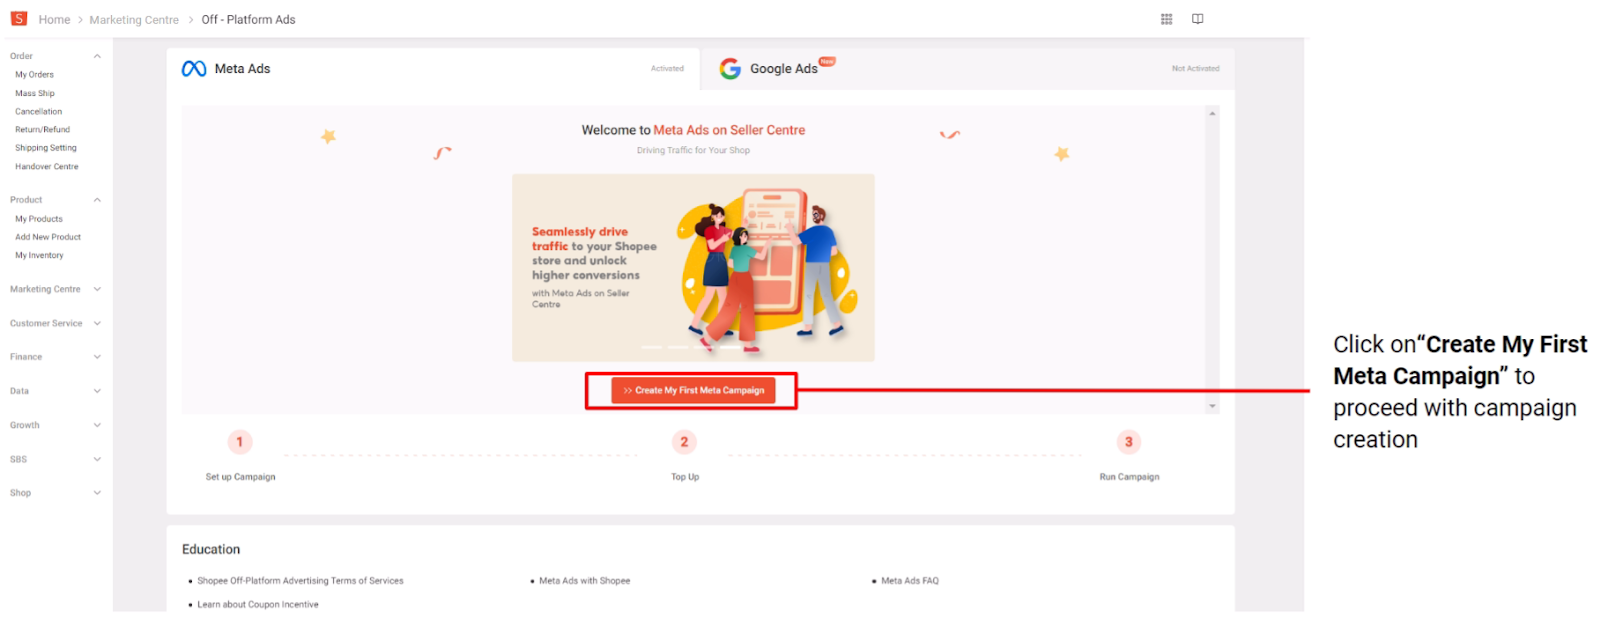Click the Meta infinity logo
Image resolution: width=1600 pixels, height=619 pixels.
click(194, 69)
